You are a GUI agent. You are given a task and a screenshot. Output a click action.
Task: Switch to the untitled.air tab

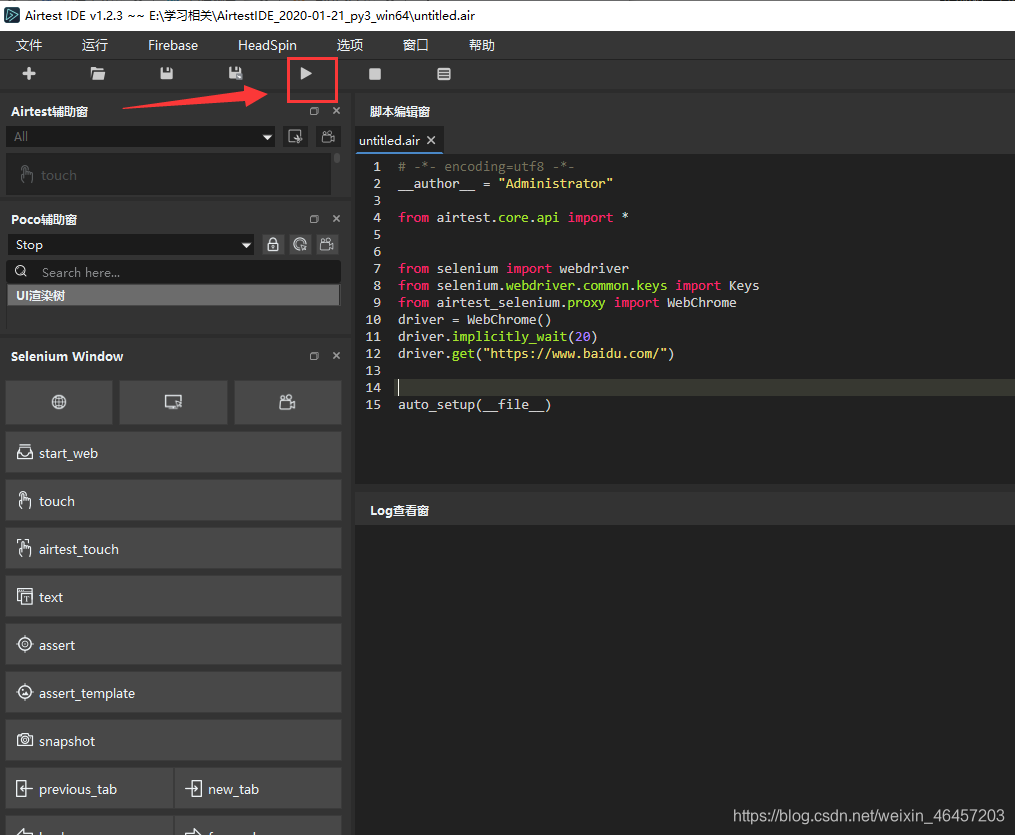coord(390,140)
